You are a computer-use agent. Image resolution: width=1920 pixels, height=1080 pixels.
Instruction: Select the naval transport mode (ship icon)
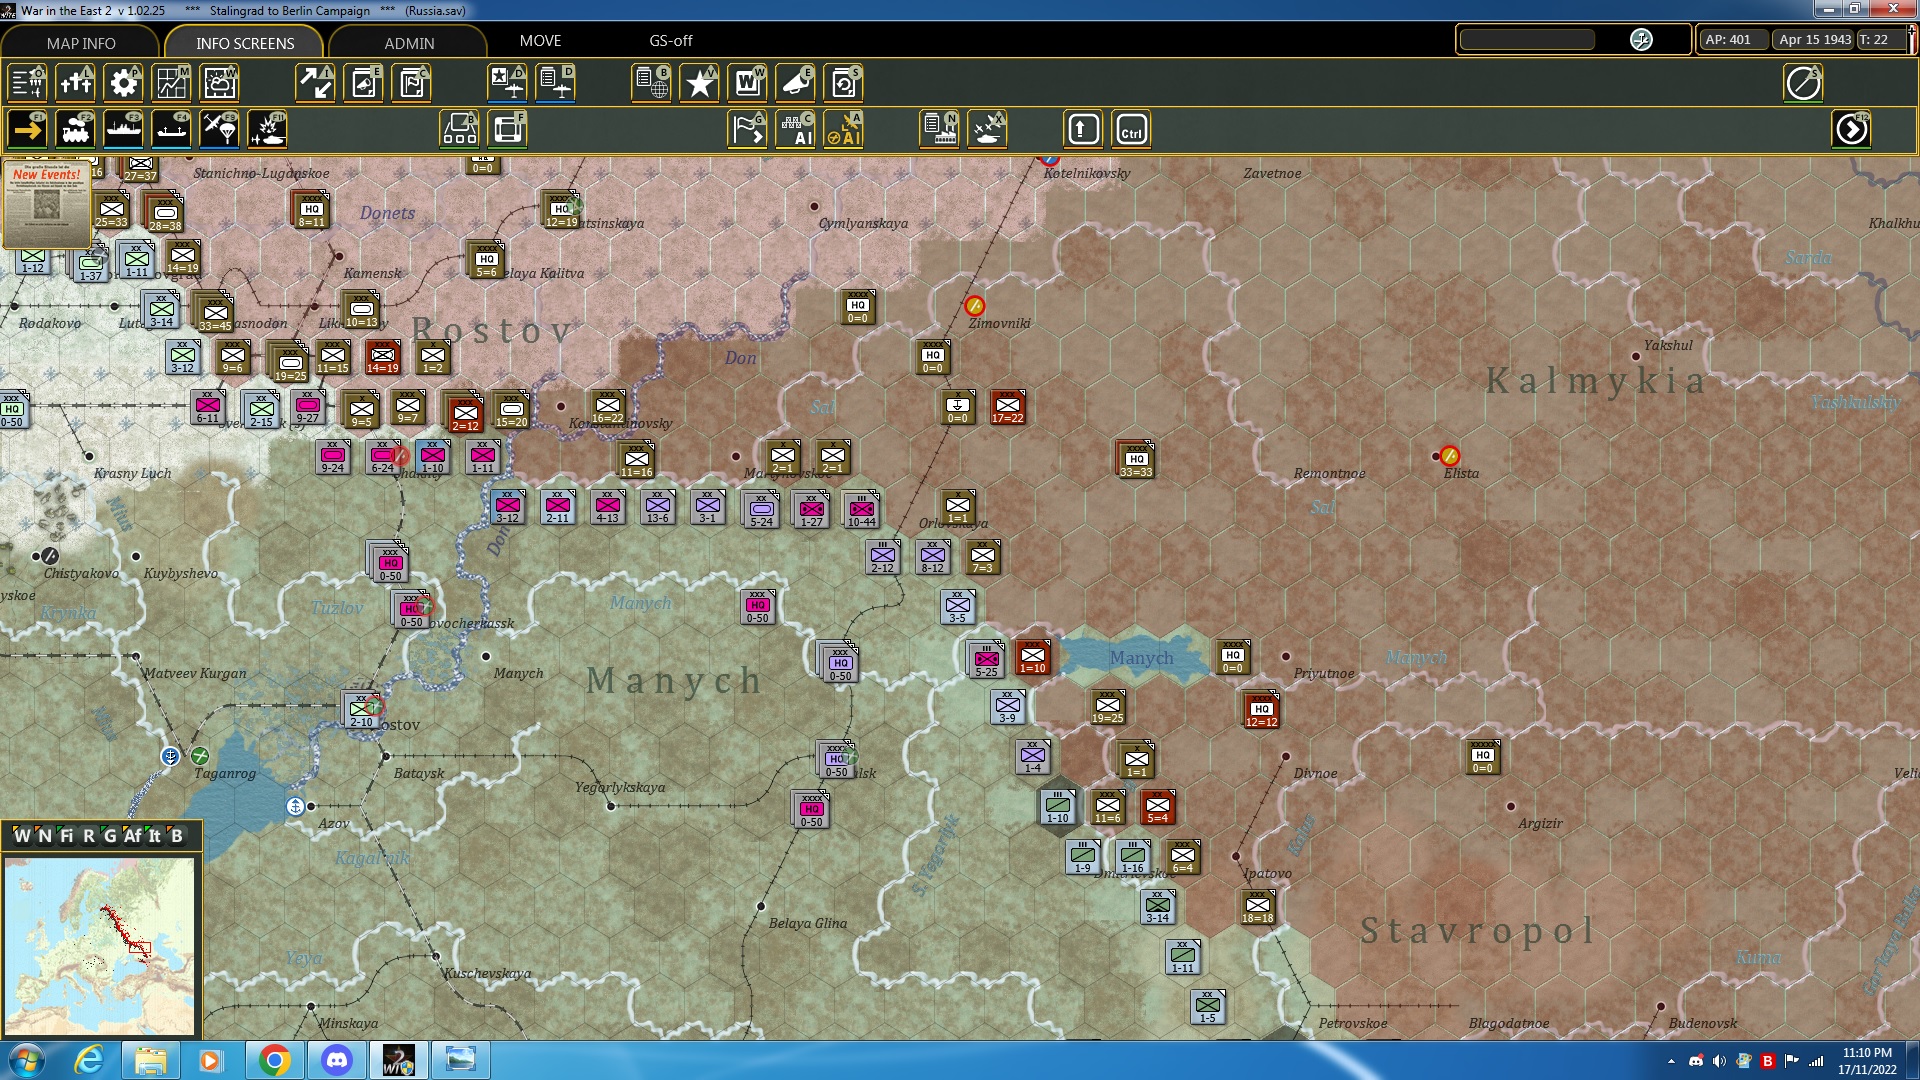tap(123, 130)
